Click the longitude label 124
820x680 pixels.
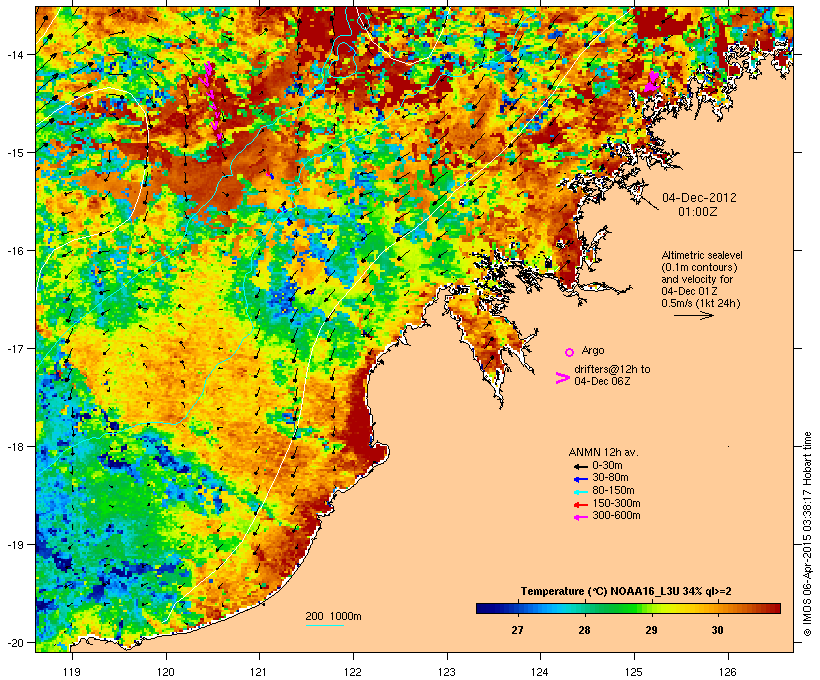(x=540, y=672)
